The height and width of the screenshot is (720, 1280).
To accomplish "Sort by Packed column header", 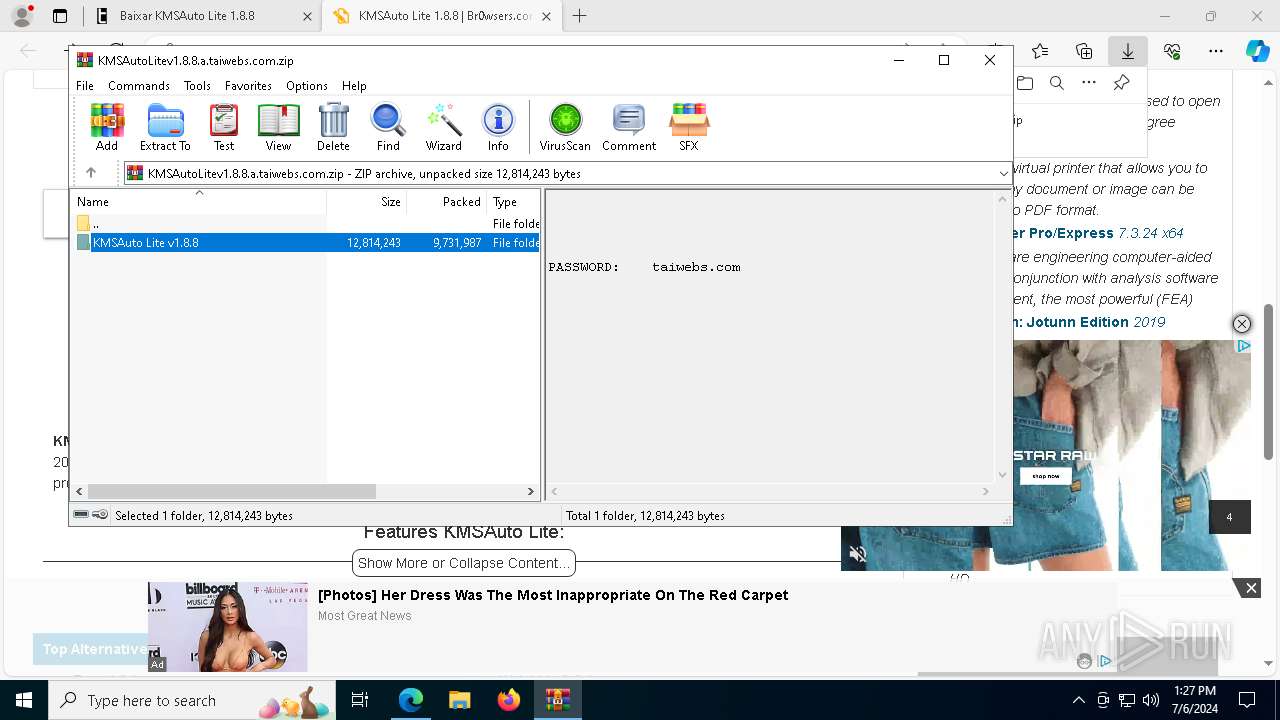I will 447,201.
